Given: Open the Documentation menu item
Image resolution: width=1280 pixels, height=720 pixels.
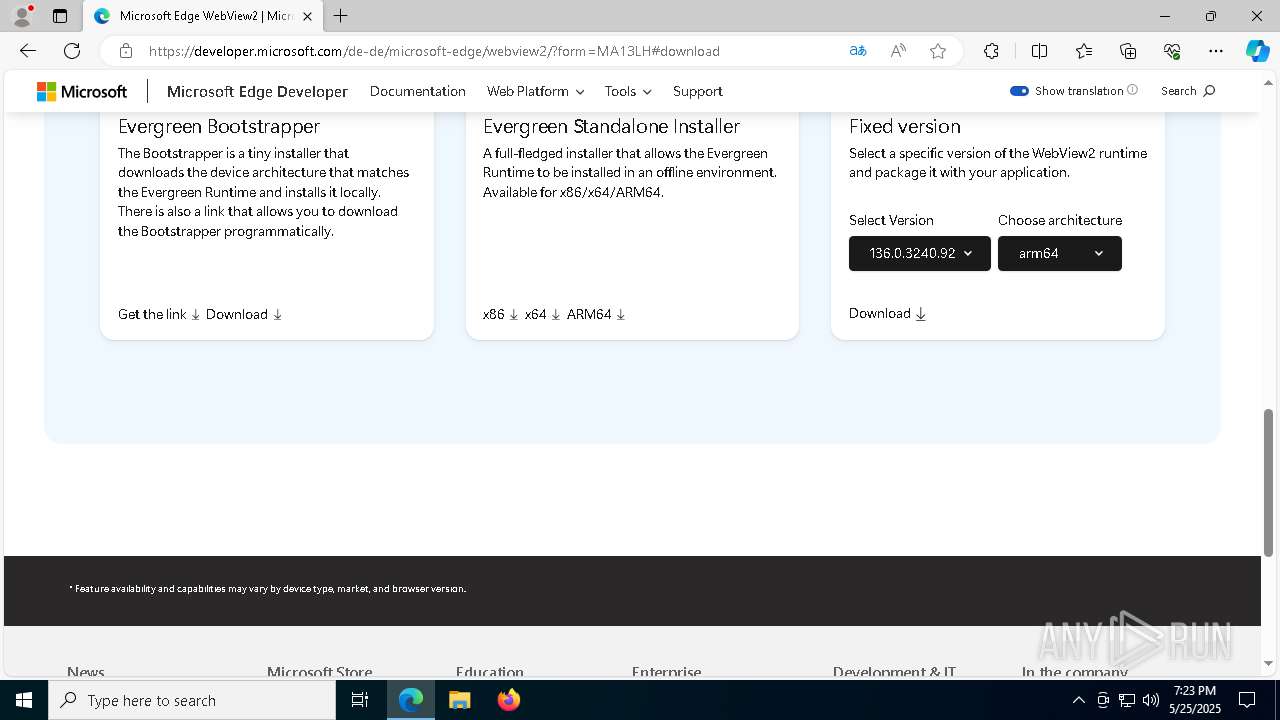Looking at the screenshot, I should 418,91.
